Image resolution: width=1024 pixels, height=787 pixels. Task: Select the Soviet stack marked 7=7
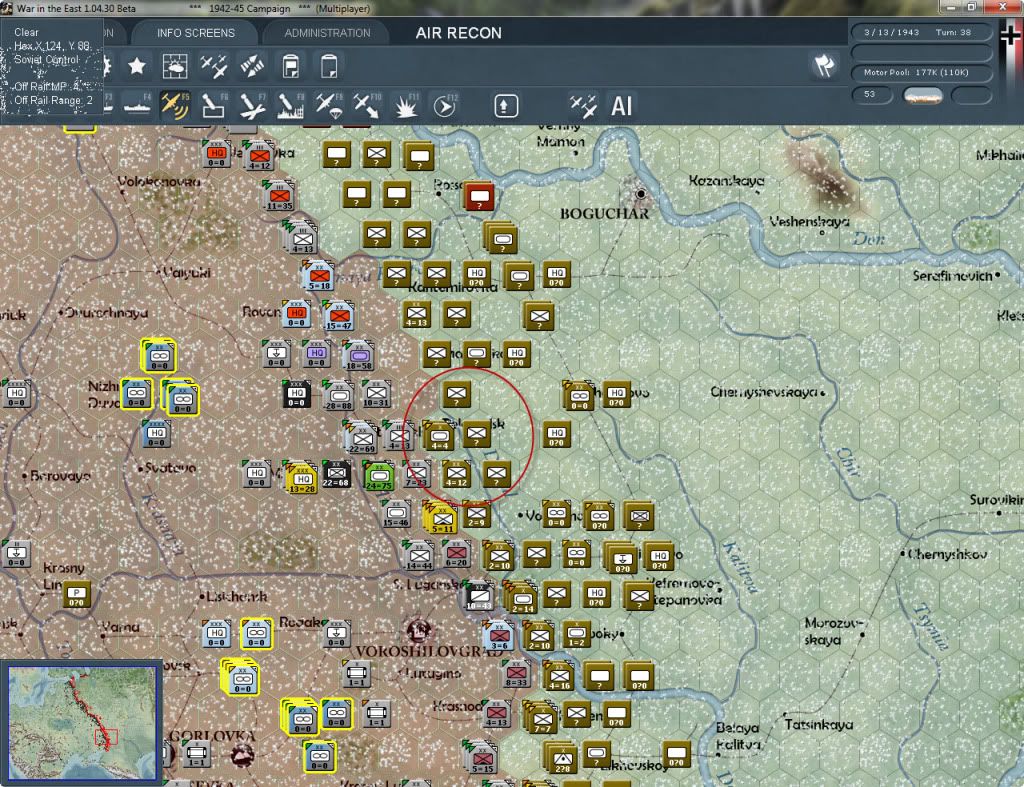point(543,718)
